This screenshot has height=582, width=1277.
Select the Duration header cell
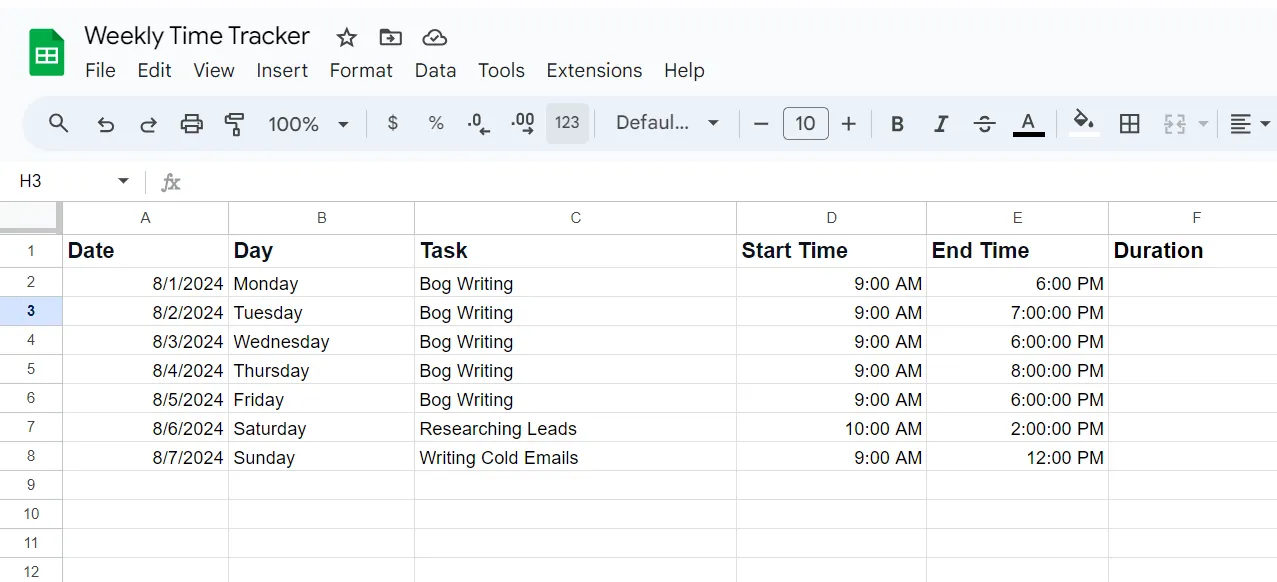[1193, 250]
